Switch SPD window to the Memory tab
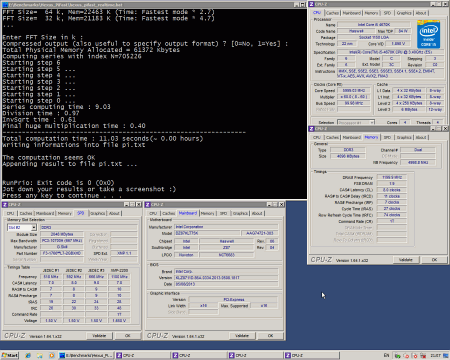The height and width of the screenshot is (360, 450). click(x=65, y=213)
